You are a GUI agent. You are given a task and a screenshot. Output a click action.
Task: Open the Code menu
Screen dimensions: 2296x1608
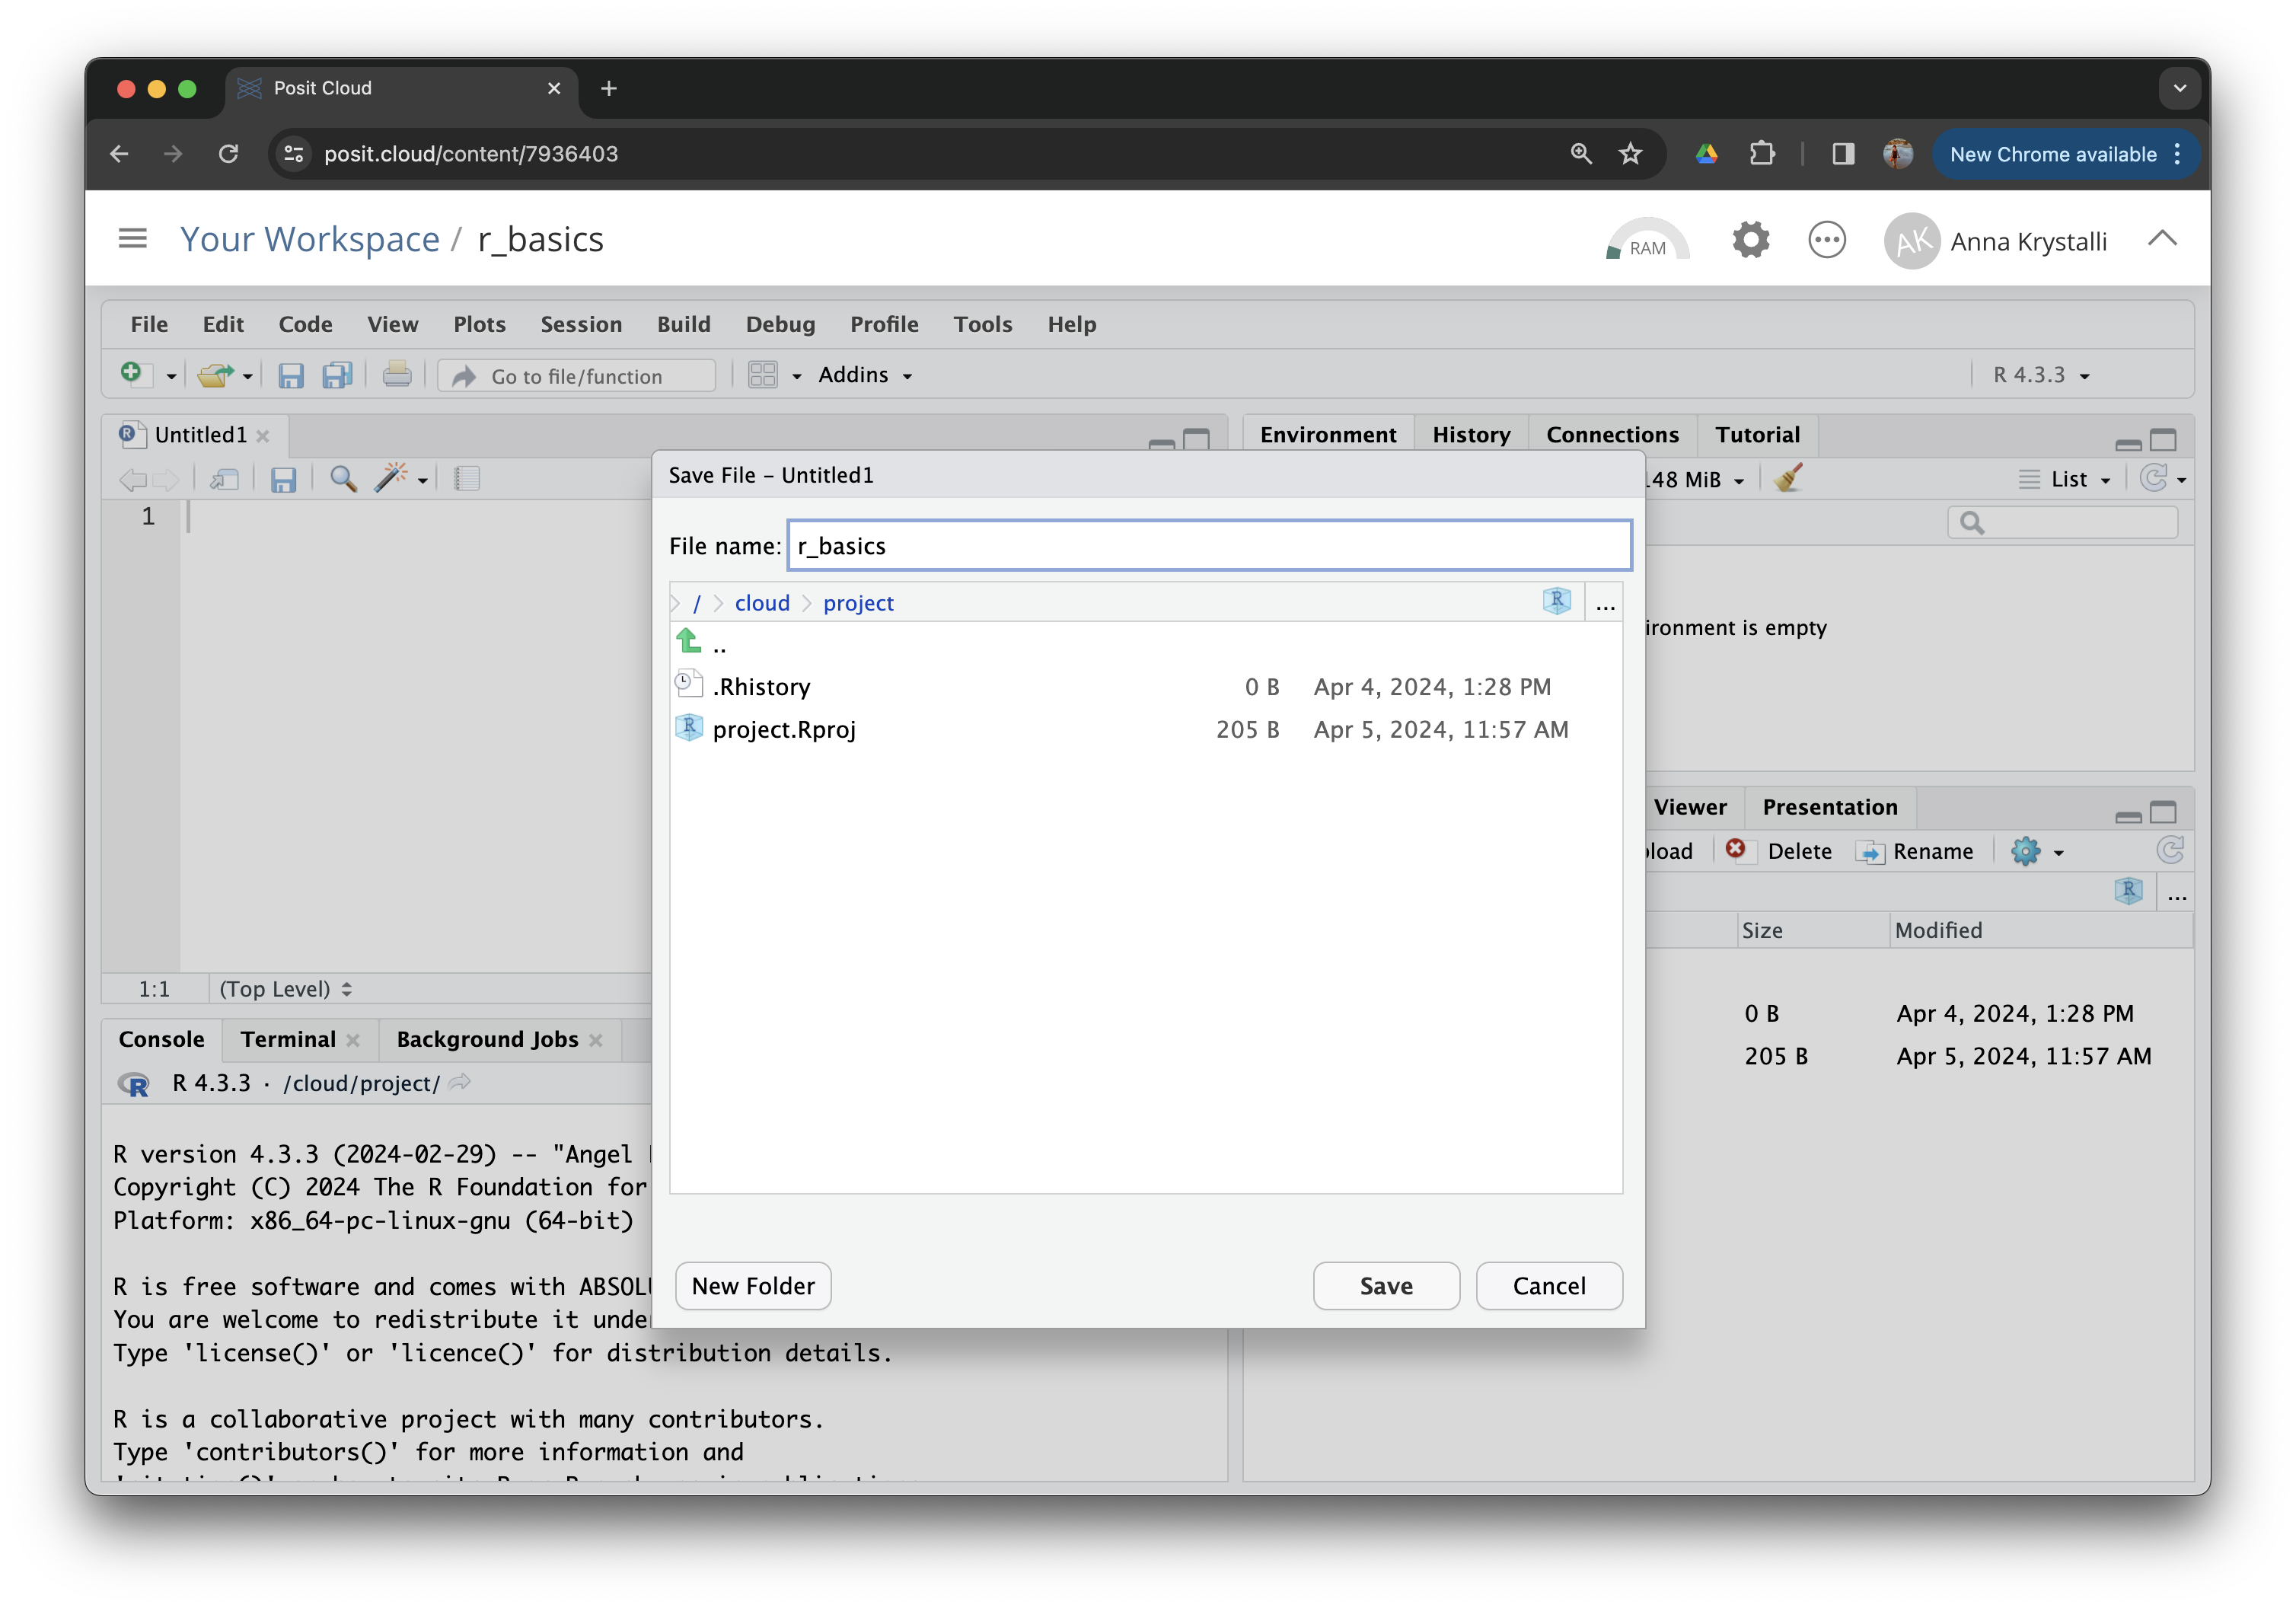(x=305, y=324)
